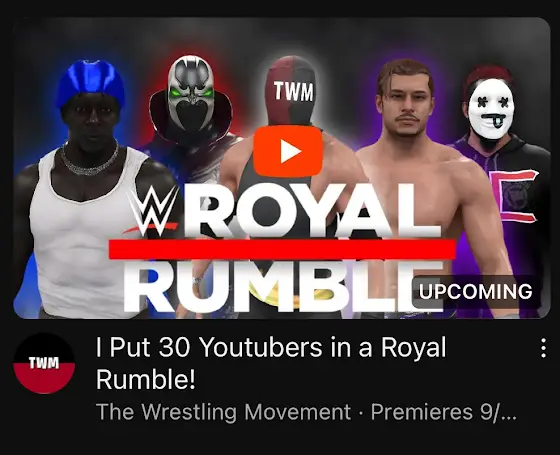Image resolution: width=560 pixels, height=455 pixels.
Task: Click the Premieres date text
Action: [443, 412]
